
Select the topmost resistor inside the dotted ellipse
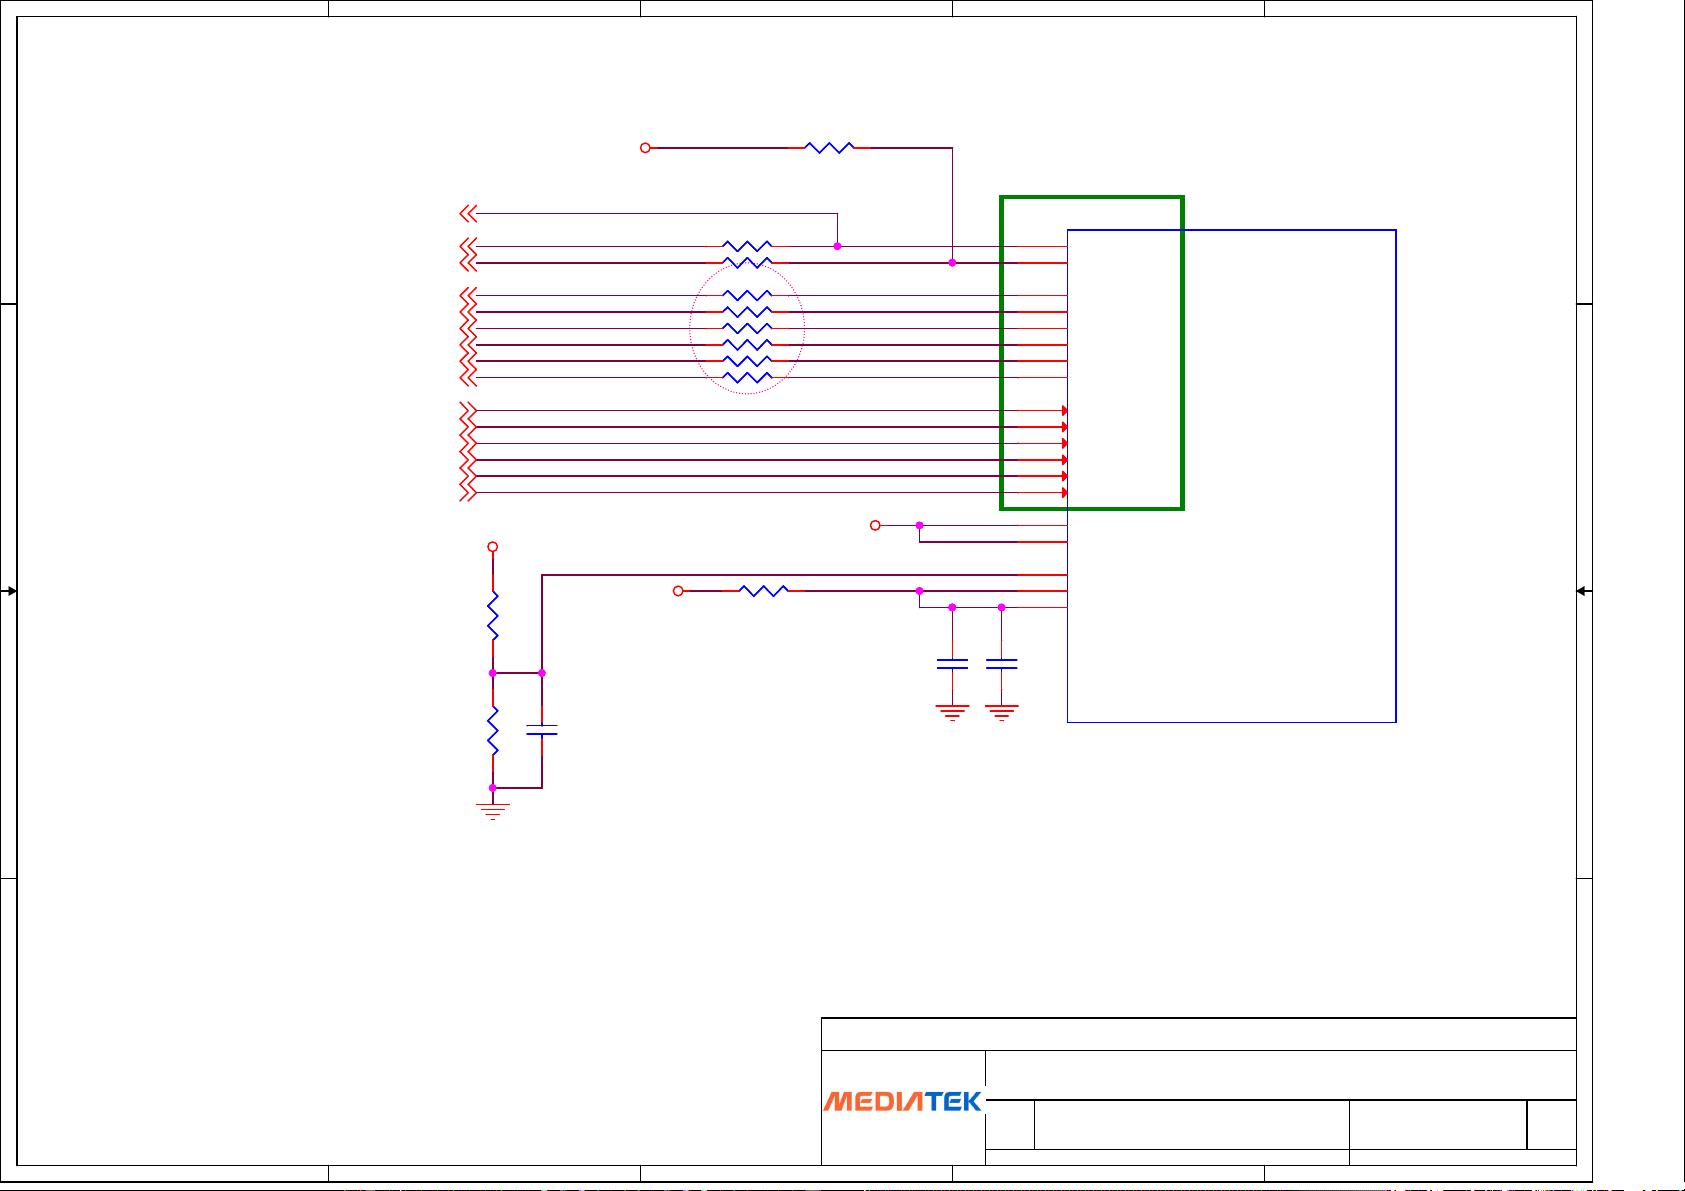click(747, 295)
